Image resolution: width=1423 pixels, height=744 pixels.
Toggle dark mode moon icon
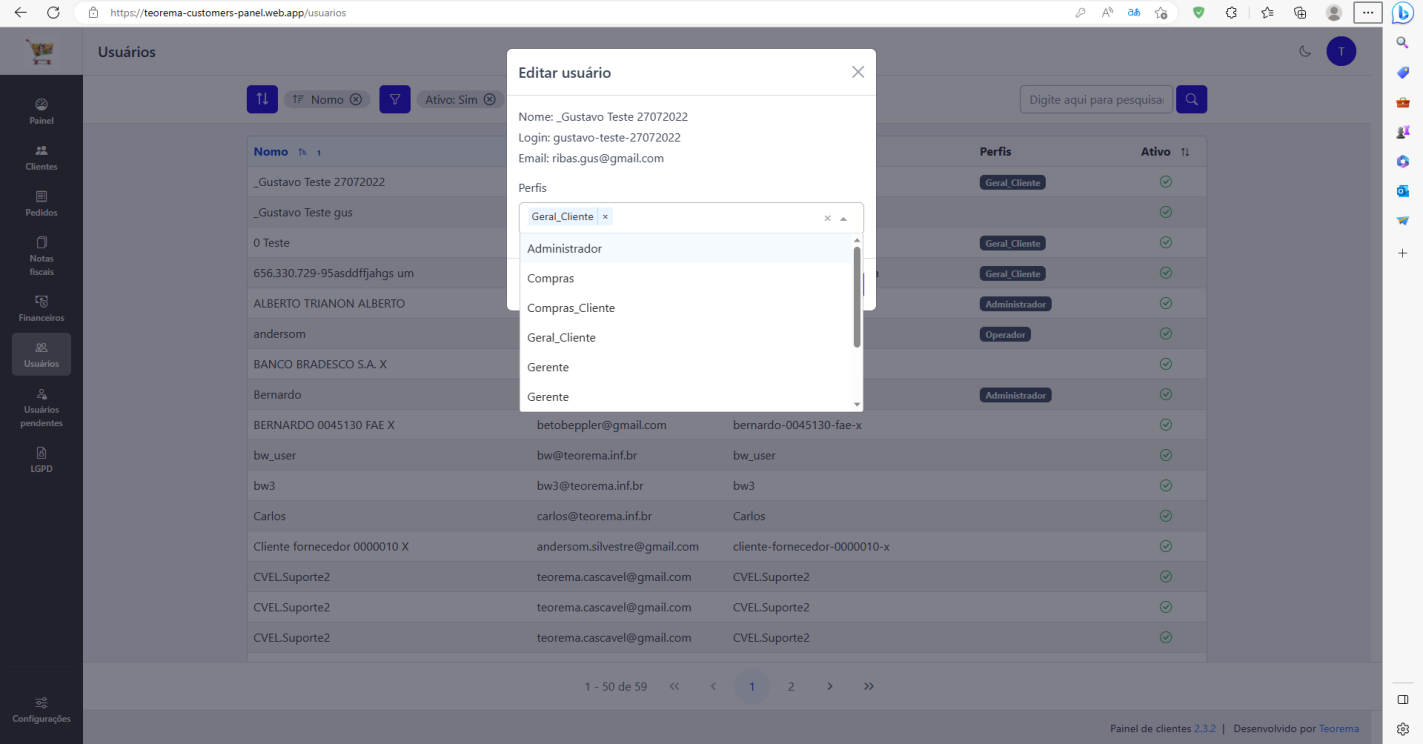click(1305, 51)
